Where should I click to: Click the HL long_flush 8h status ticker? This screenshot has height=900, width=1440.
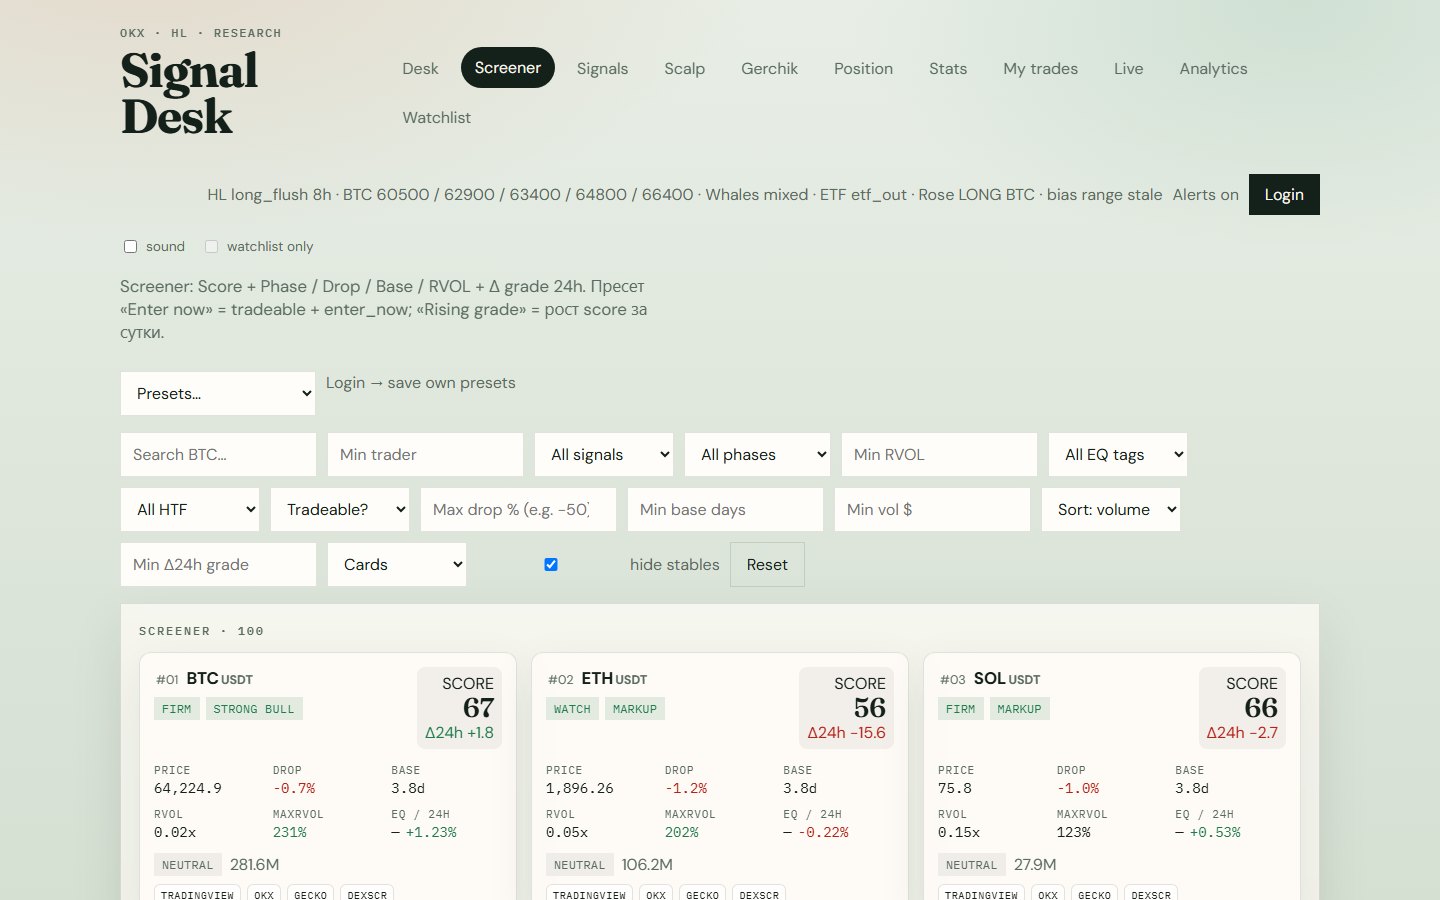pyautogui.click(x=685, y=195)
